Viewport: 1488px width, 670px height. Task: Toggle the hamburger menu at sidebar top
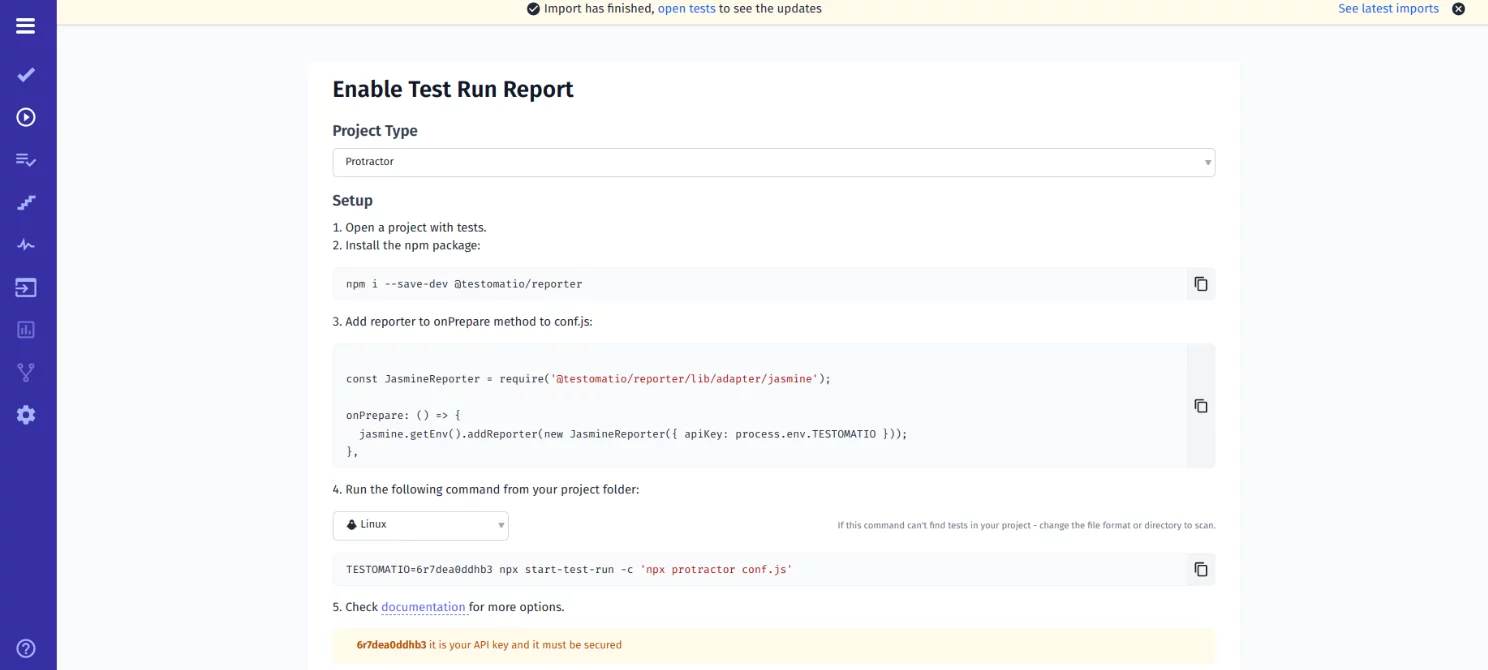click(26, 25)
